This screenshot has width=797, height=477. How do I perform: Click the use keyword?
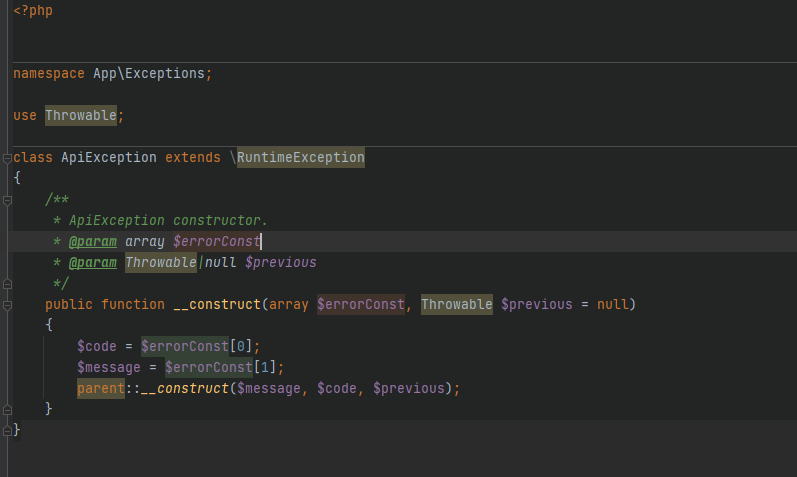[25, 115]
